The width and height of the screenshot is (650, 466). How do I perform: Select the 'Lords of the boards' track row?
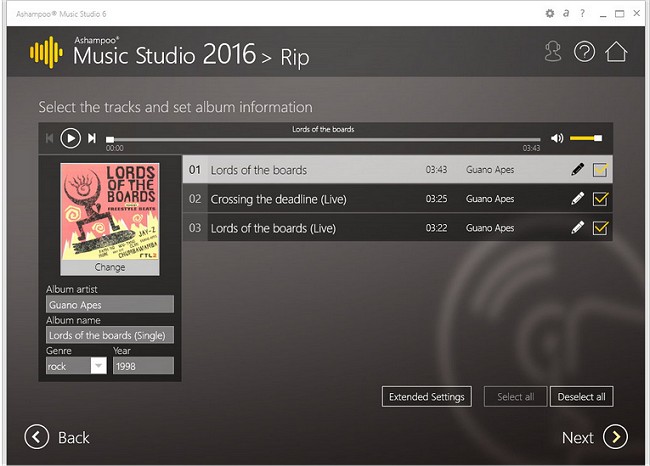(x=397, y=170)
